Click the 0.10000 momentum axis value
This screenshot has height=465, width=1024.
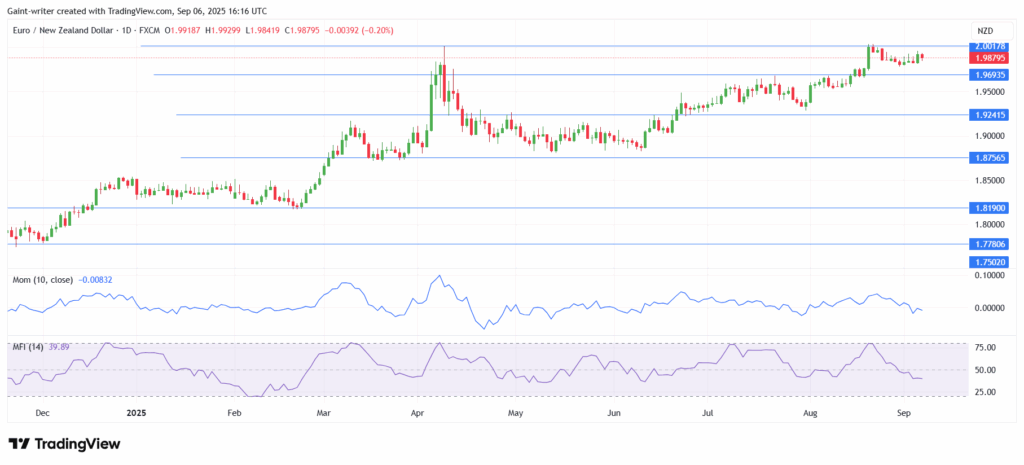pos(990,276)
